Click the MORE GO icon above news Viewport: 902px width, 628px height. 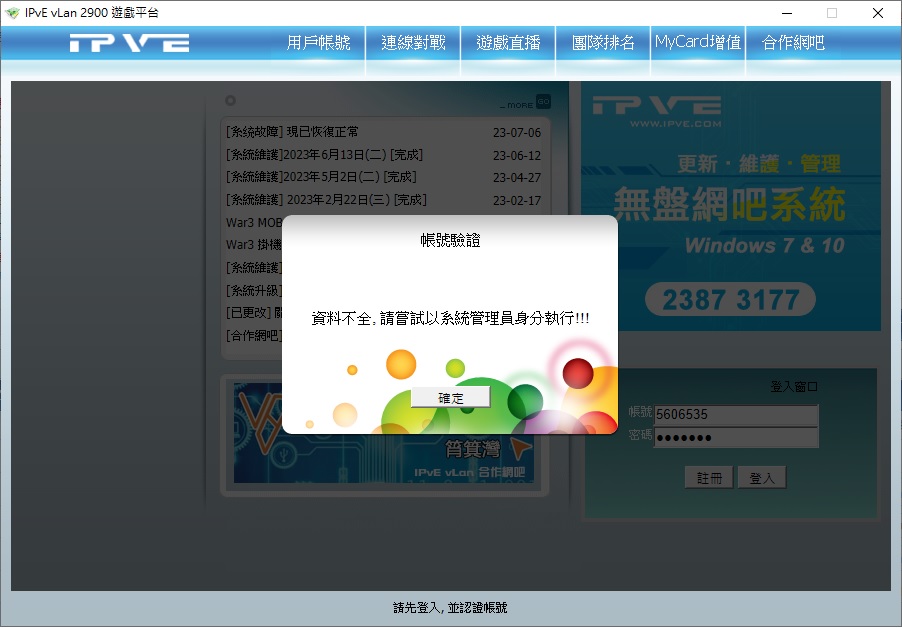coord(525,102)
